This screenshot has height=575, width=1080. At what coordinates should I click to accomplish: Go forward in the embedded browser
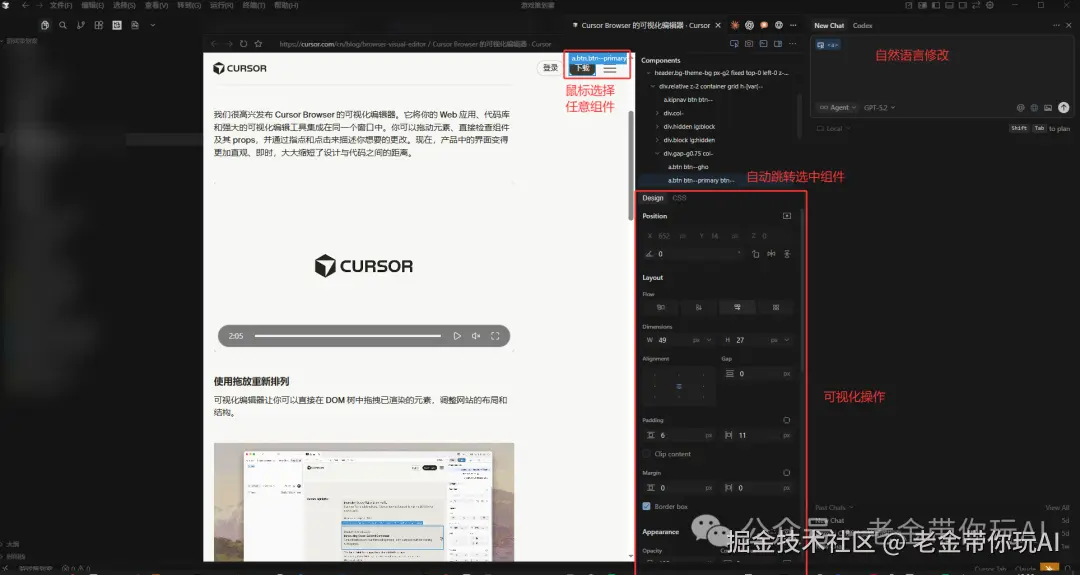point(229,43)
